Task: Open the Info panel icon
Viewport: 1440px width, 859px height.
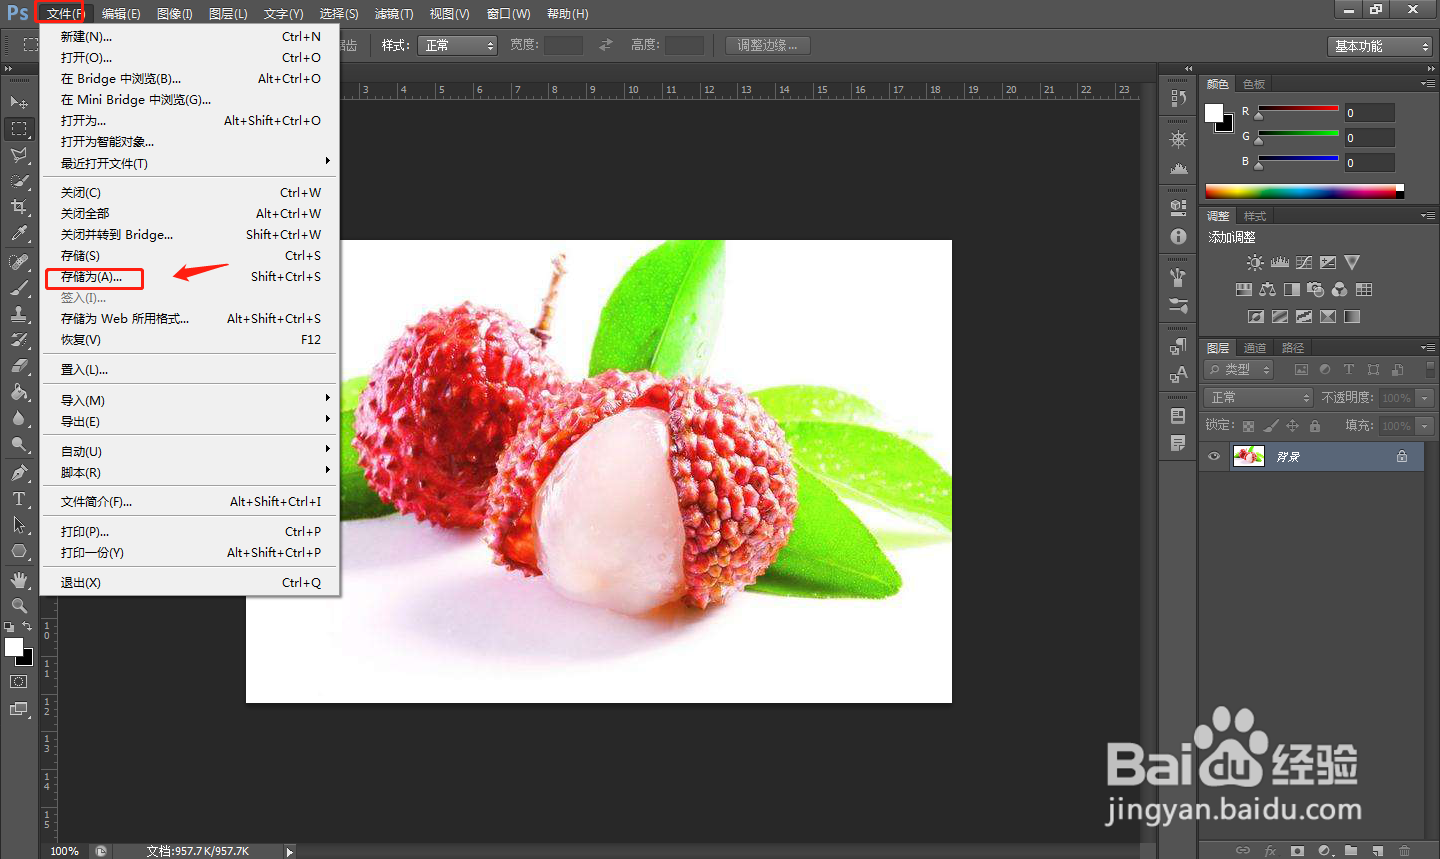Action: click(x=1178, y=237)
